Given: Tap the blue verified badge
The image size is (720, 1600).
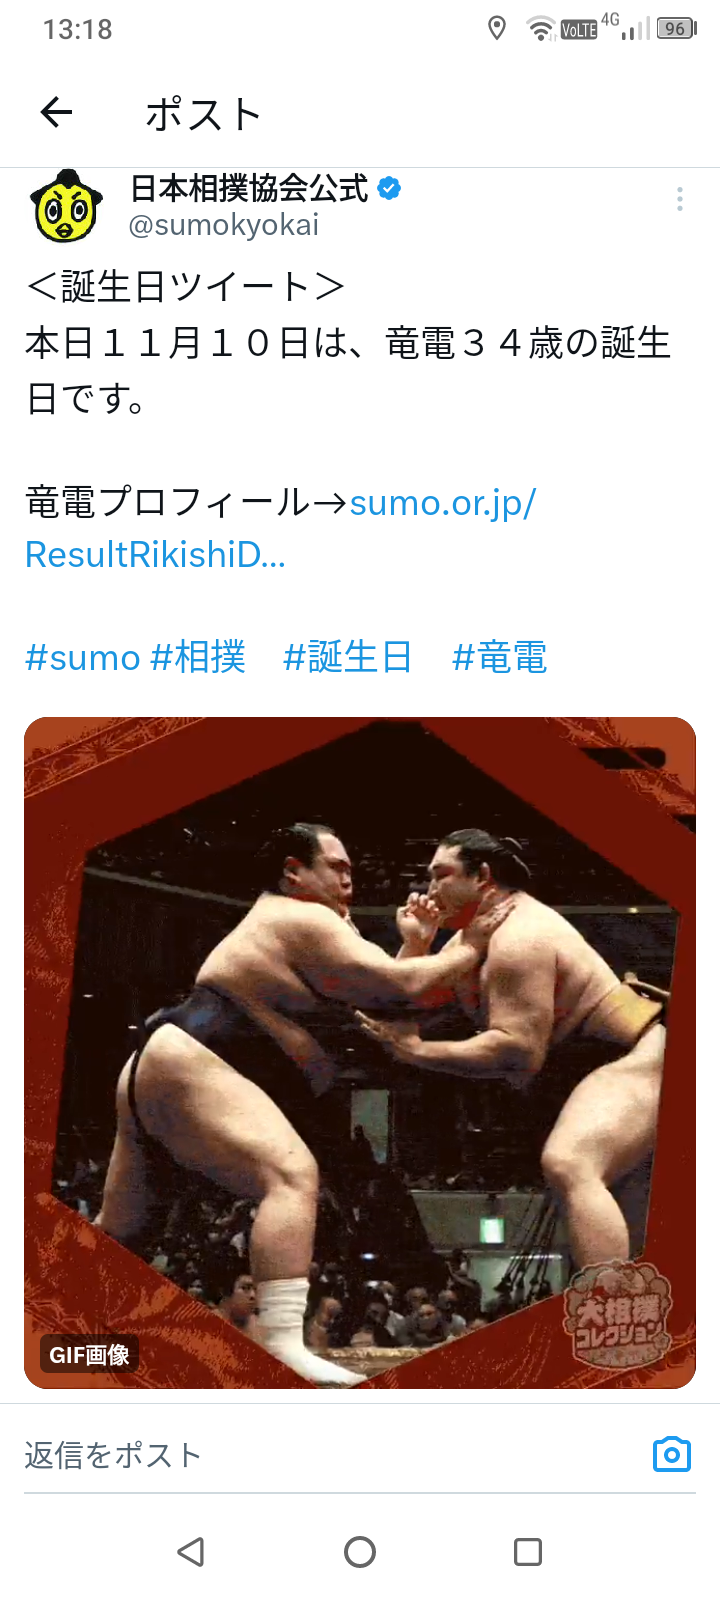Looking at the screenshot, I should point(389,188).
